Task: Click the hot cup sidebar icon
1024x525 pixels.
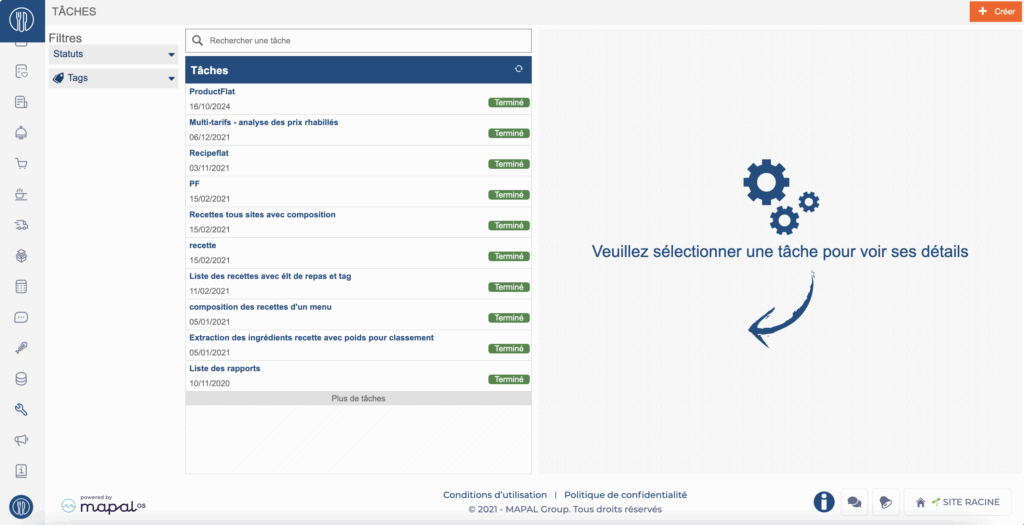Action: [x=21, y=194]
